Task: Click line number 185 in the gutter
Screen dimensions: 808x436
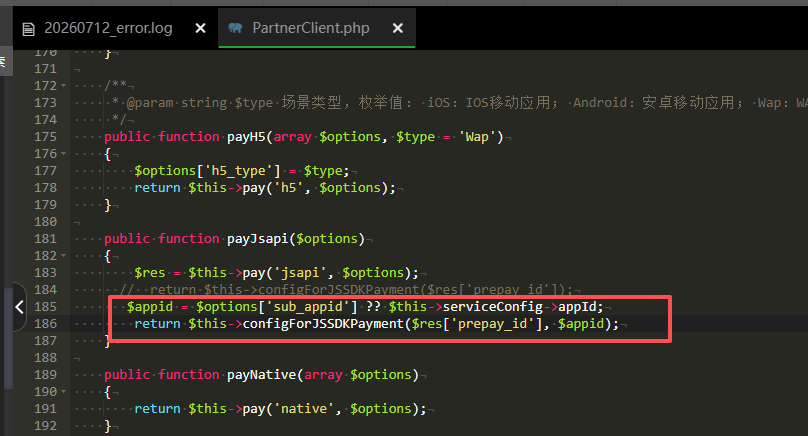Action: click(45, 307)
